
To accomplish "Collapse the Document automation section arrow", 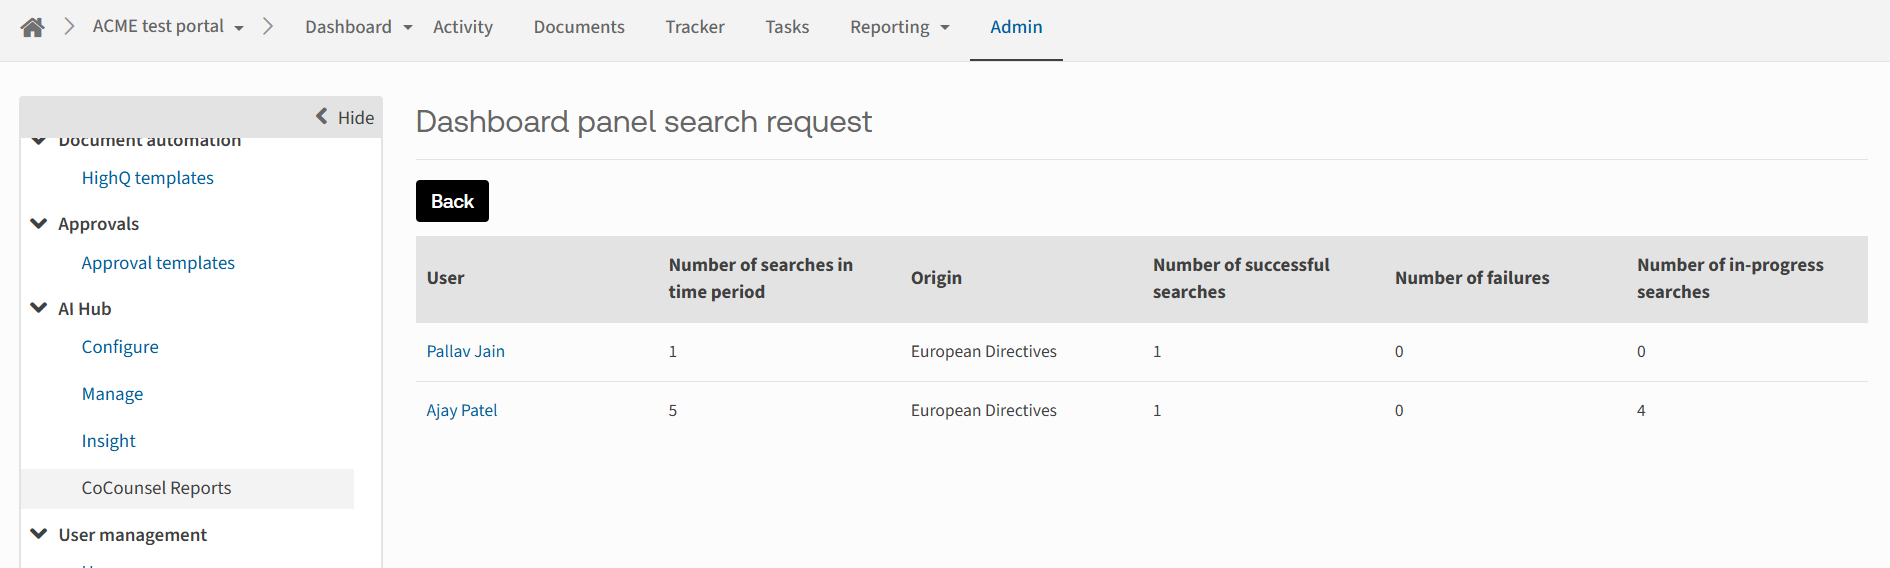I will (39, 142).
